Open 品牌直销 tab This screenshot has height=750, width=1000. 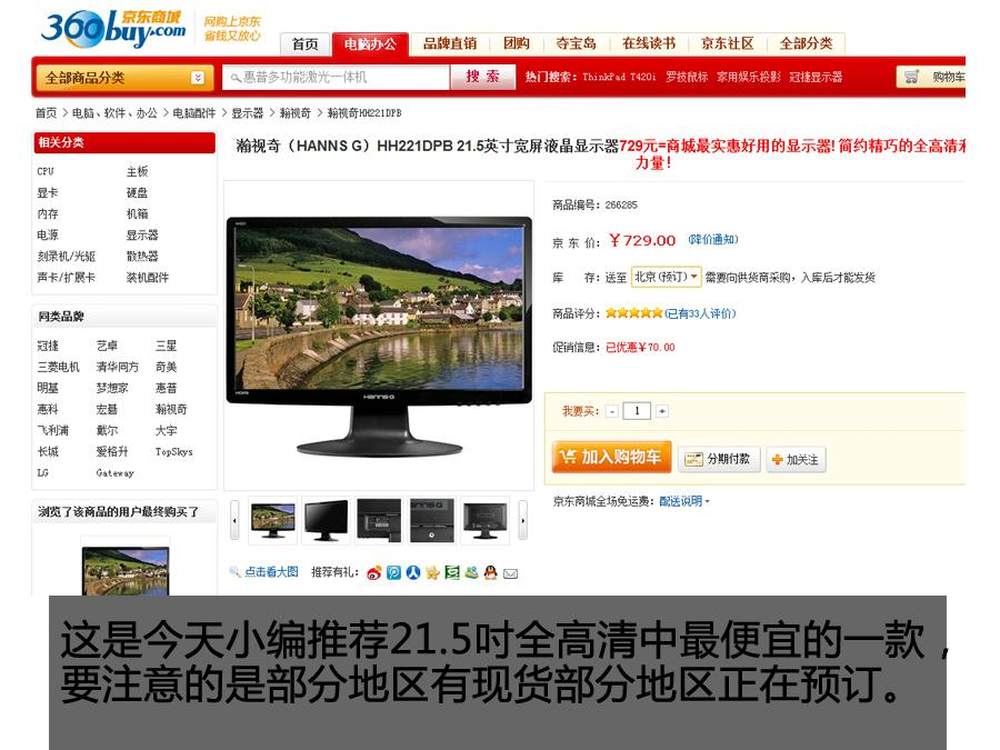click(450, 43)
